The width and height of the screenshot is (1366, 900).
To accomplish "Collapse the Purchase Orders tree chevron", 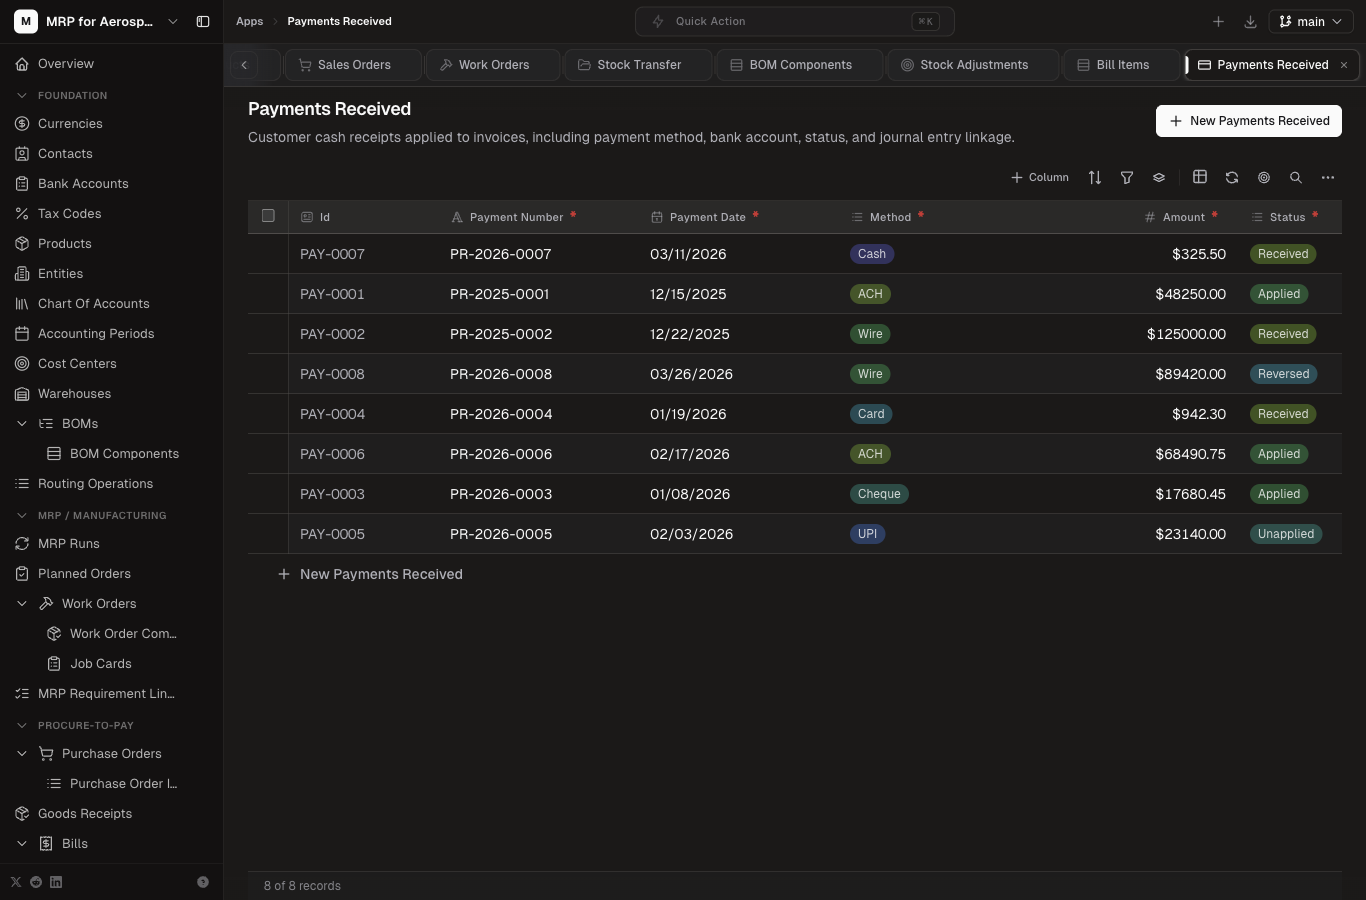I will click(22, 754).
